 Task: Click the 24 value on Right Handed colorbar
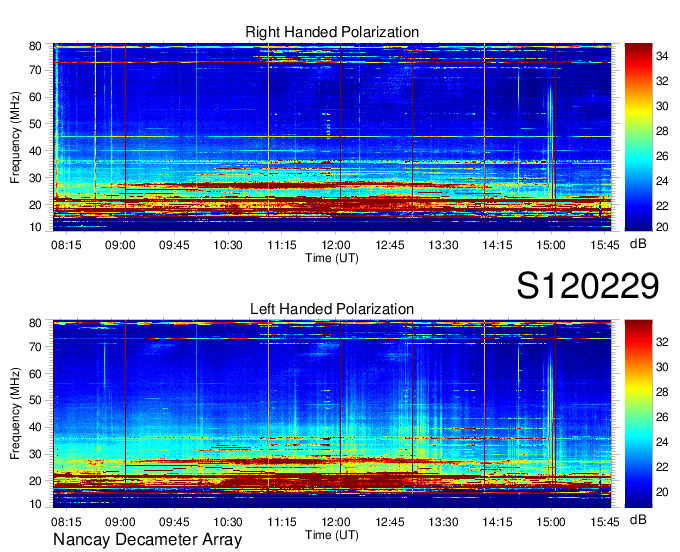tap(662, 181)
